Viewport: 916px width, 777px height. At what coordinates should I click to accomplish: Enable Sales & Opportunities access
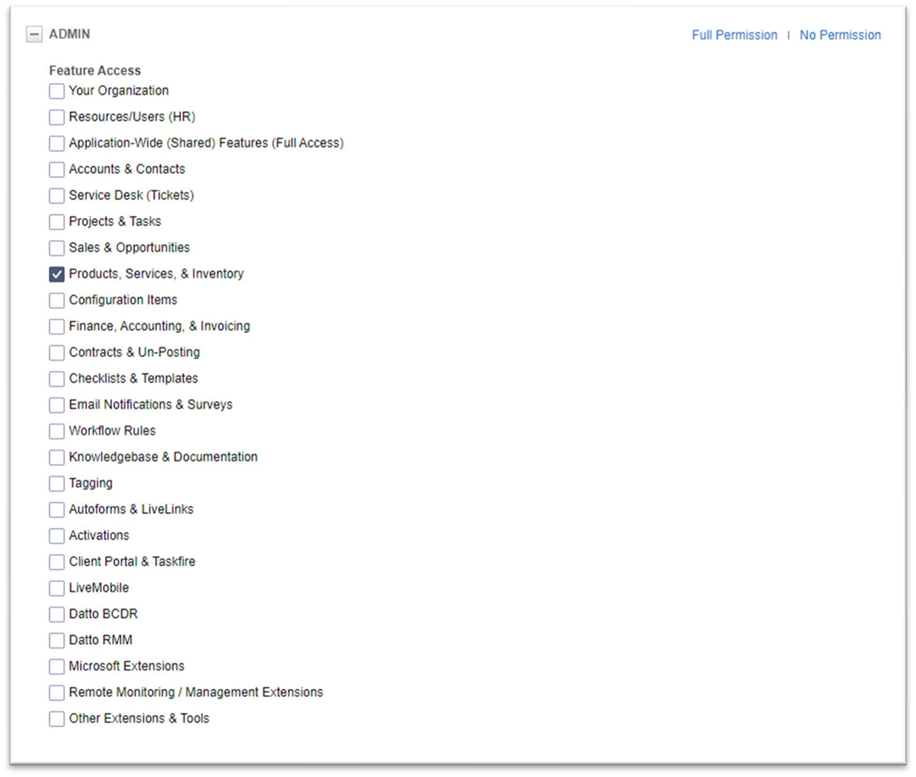coord(56,247)
